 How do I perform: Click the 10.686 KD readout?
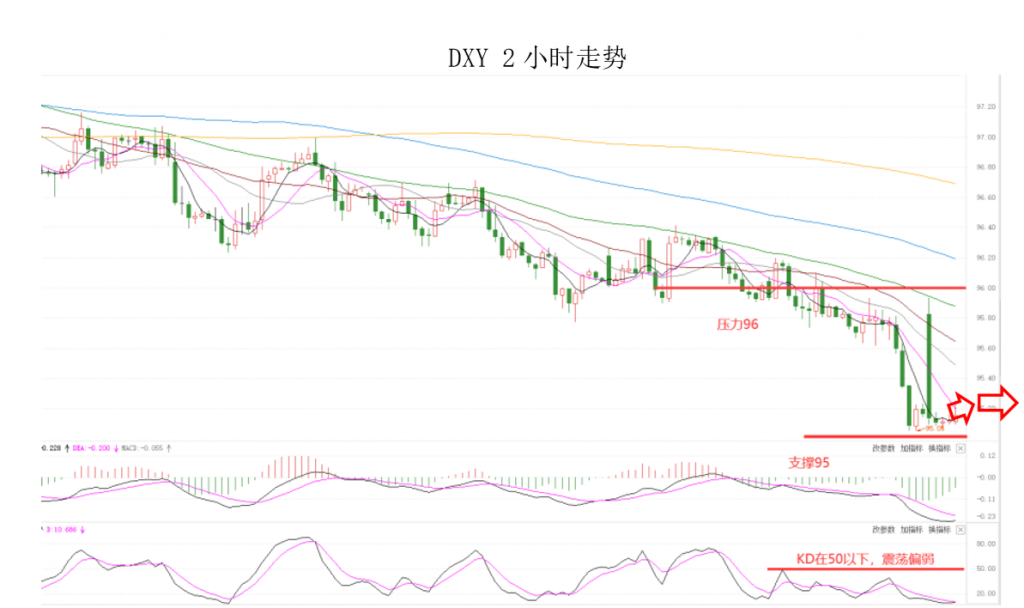[x=64, y=530]
